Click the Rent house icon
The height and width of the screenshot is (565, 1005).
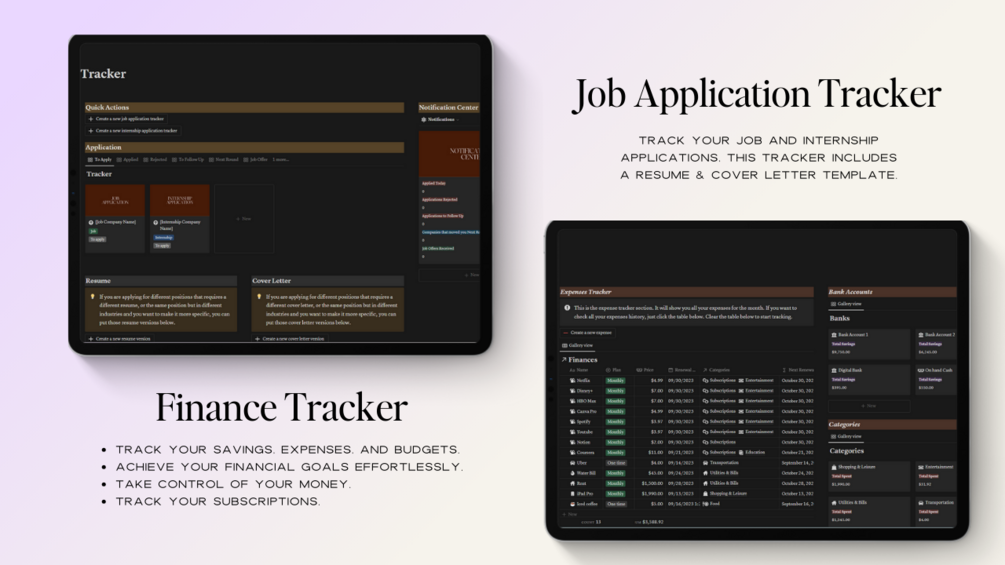pyautogui.click(x=572, y=483)
